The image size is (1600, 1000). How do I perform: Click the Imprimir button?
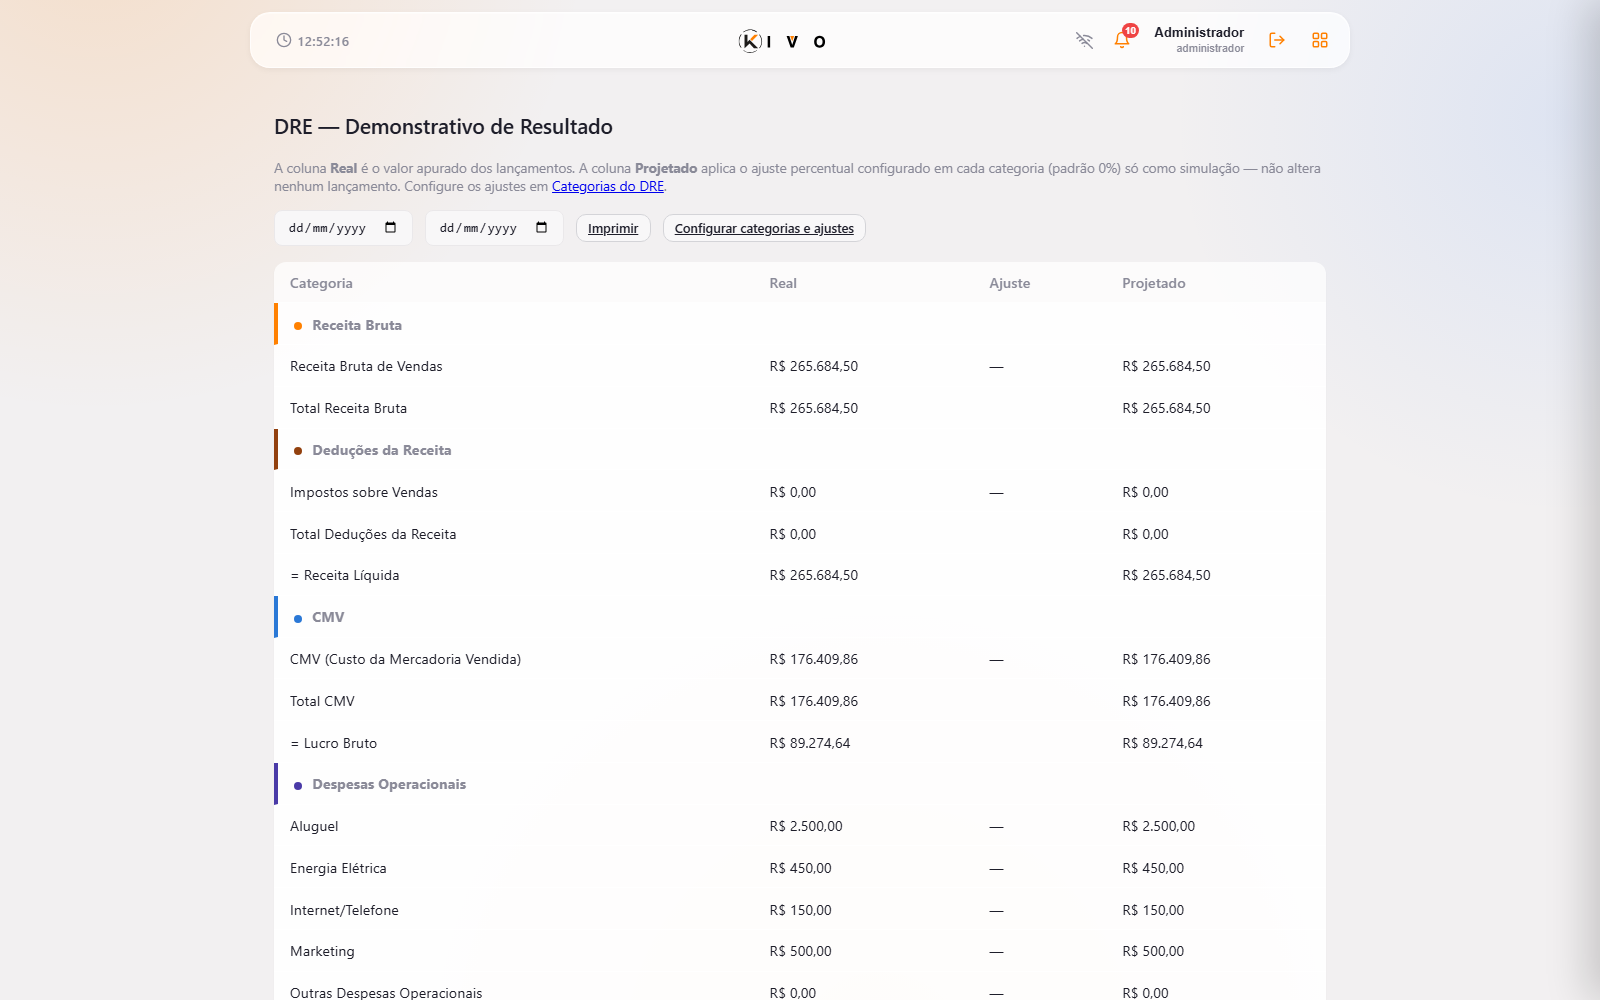[x=613, y=228]
